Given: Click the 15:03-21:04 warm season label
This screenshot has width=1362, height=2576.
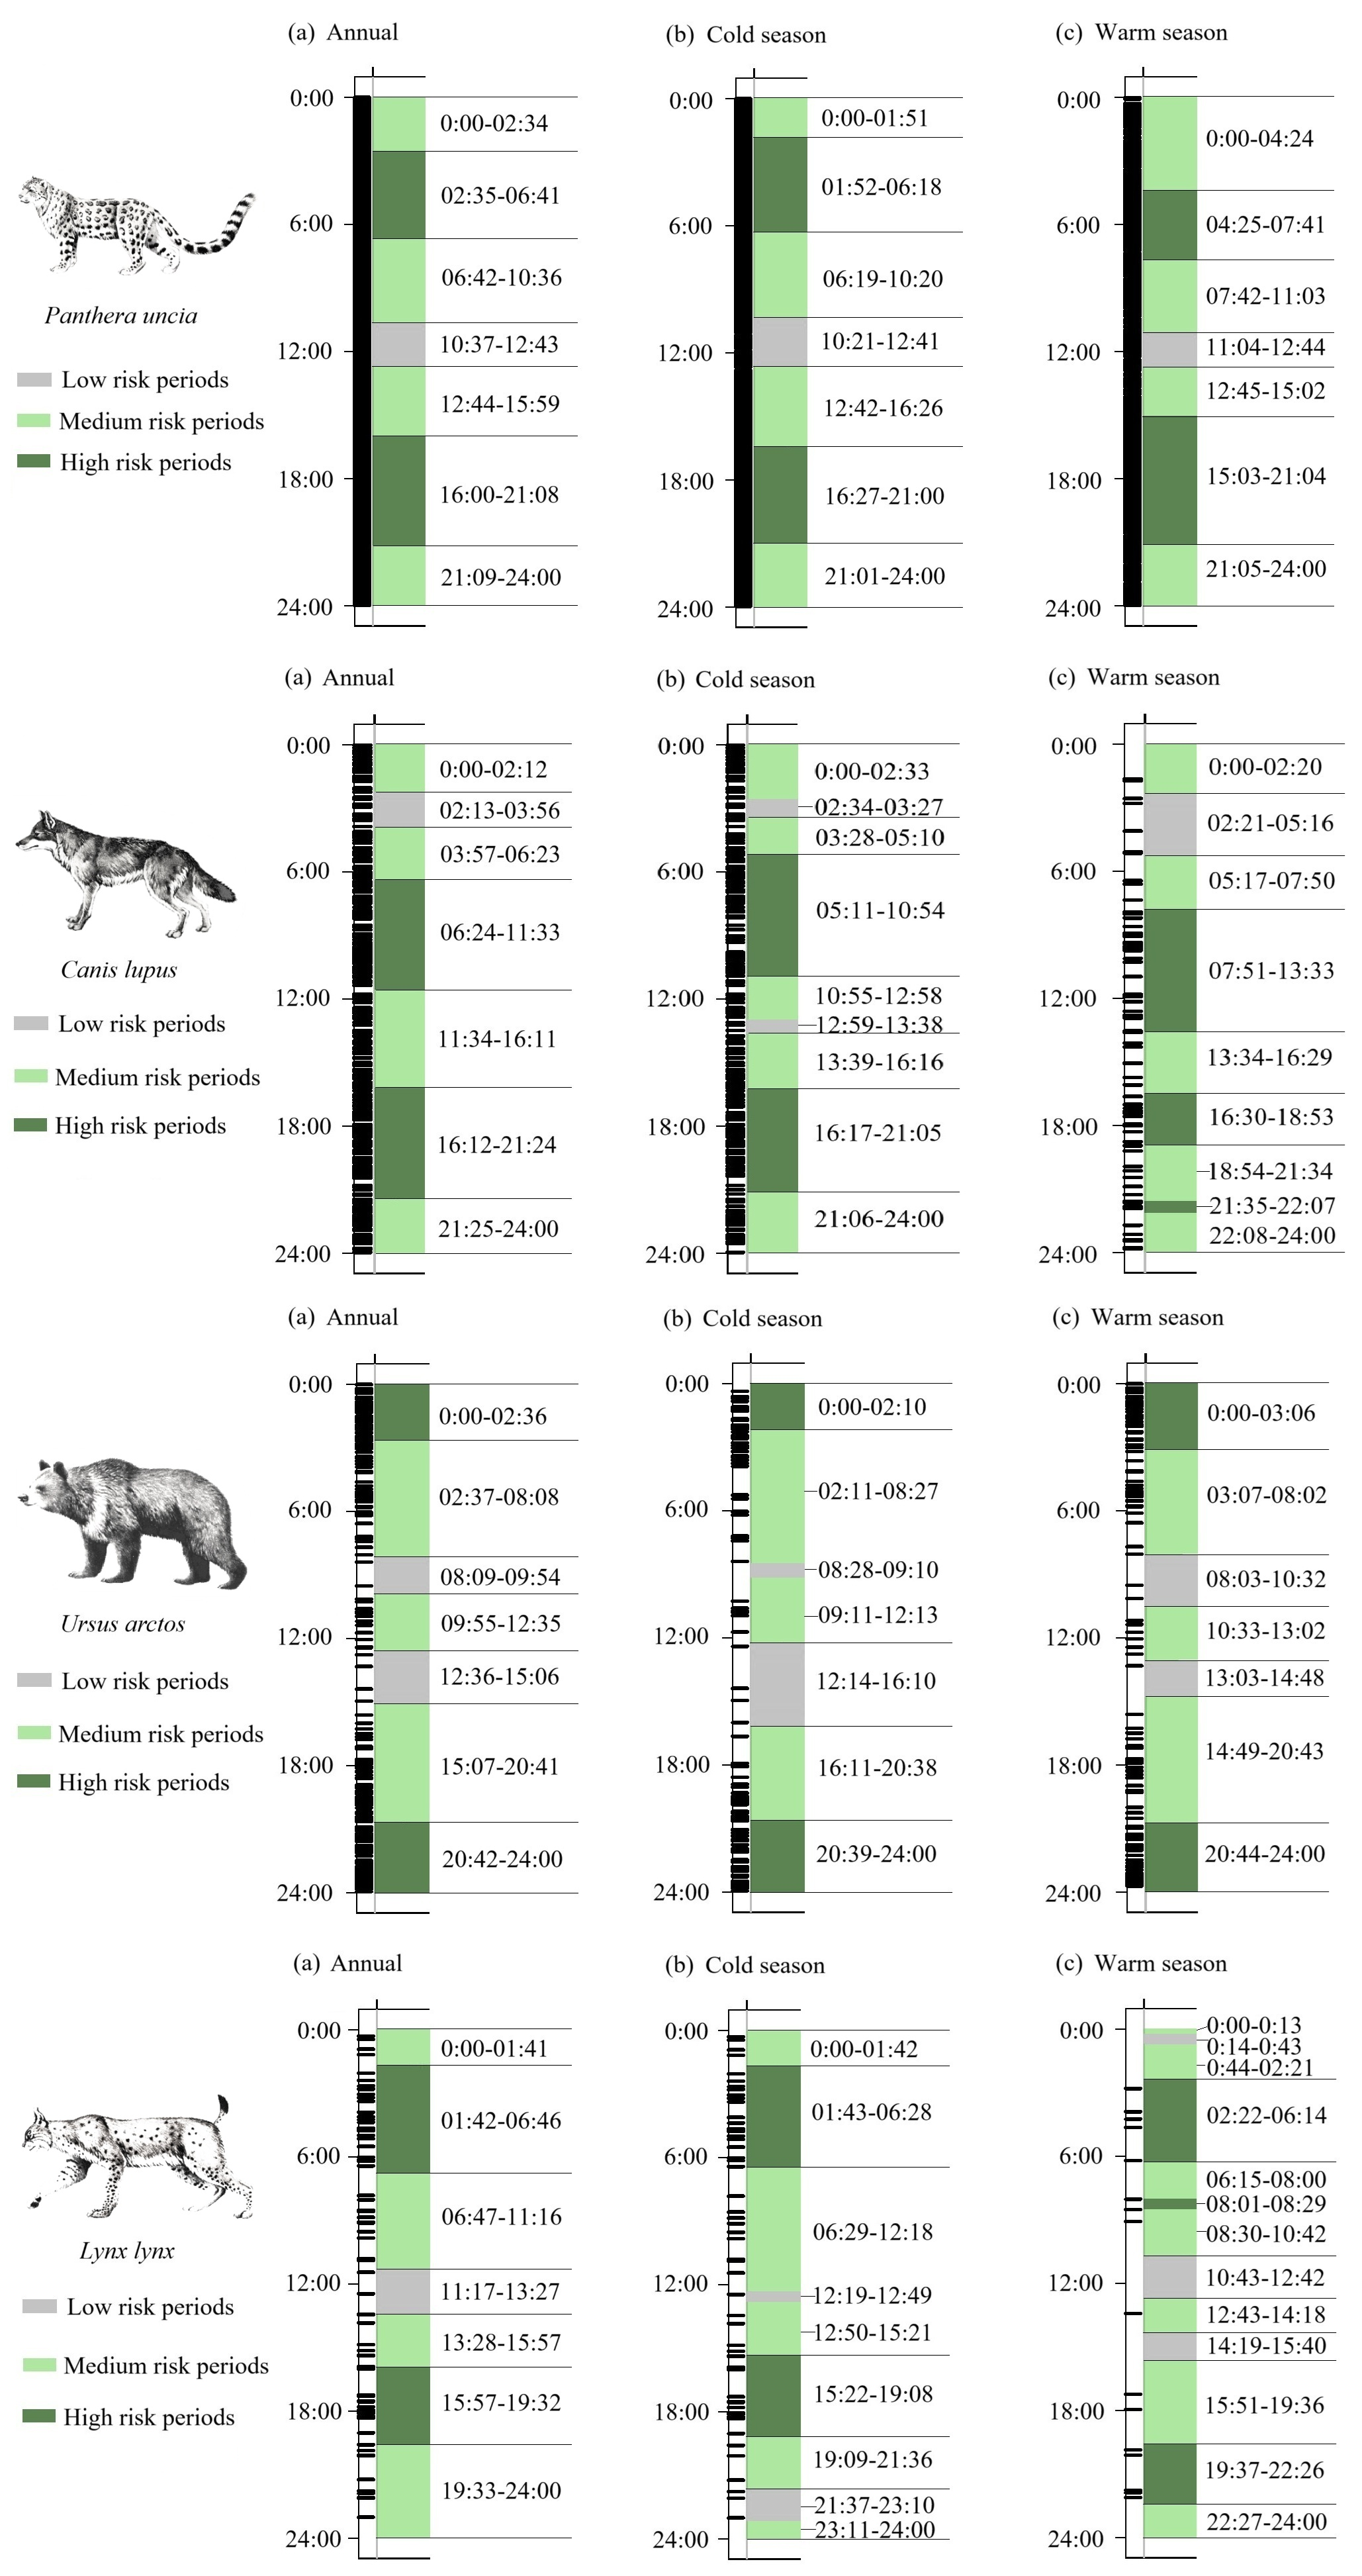Looking at the screenshot, I should click(1266, 477).
